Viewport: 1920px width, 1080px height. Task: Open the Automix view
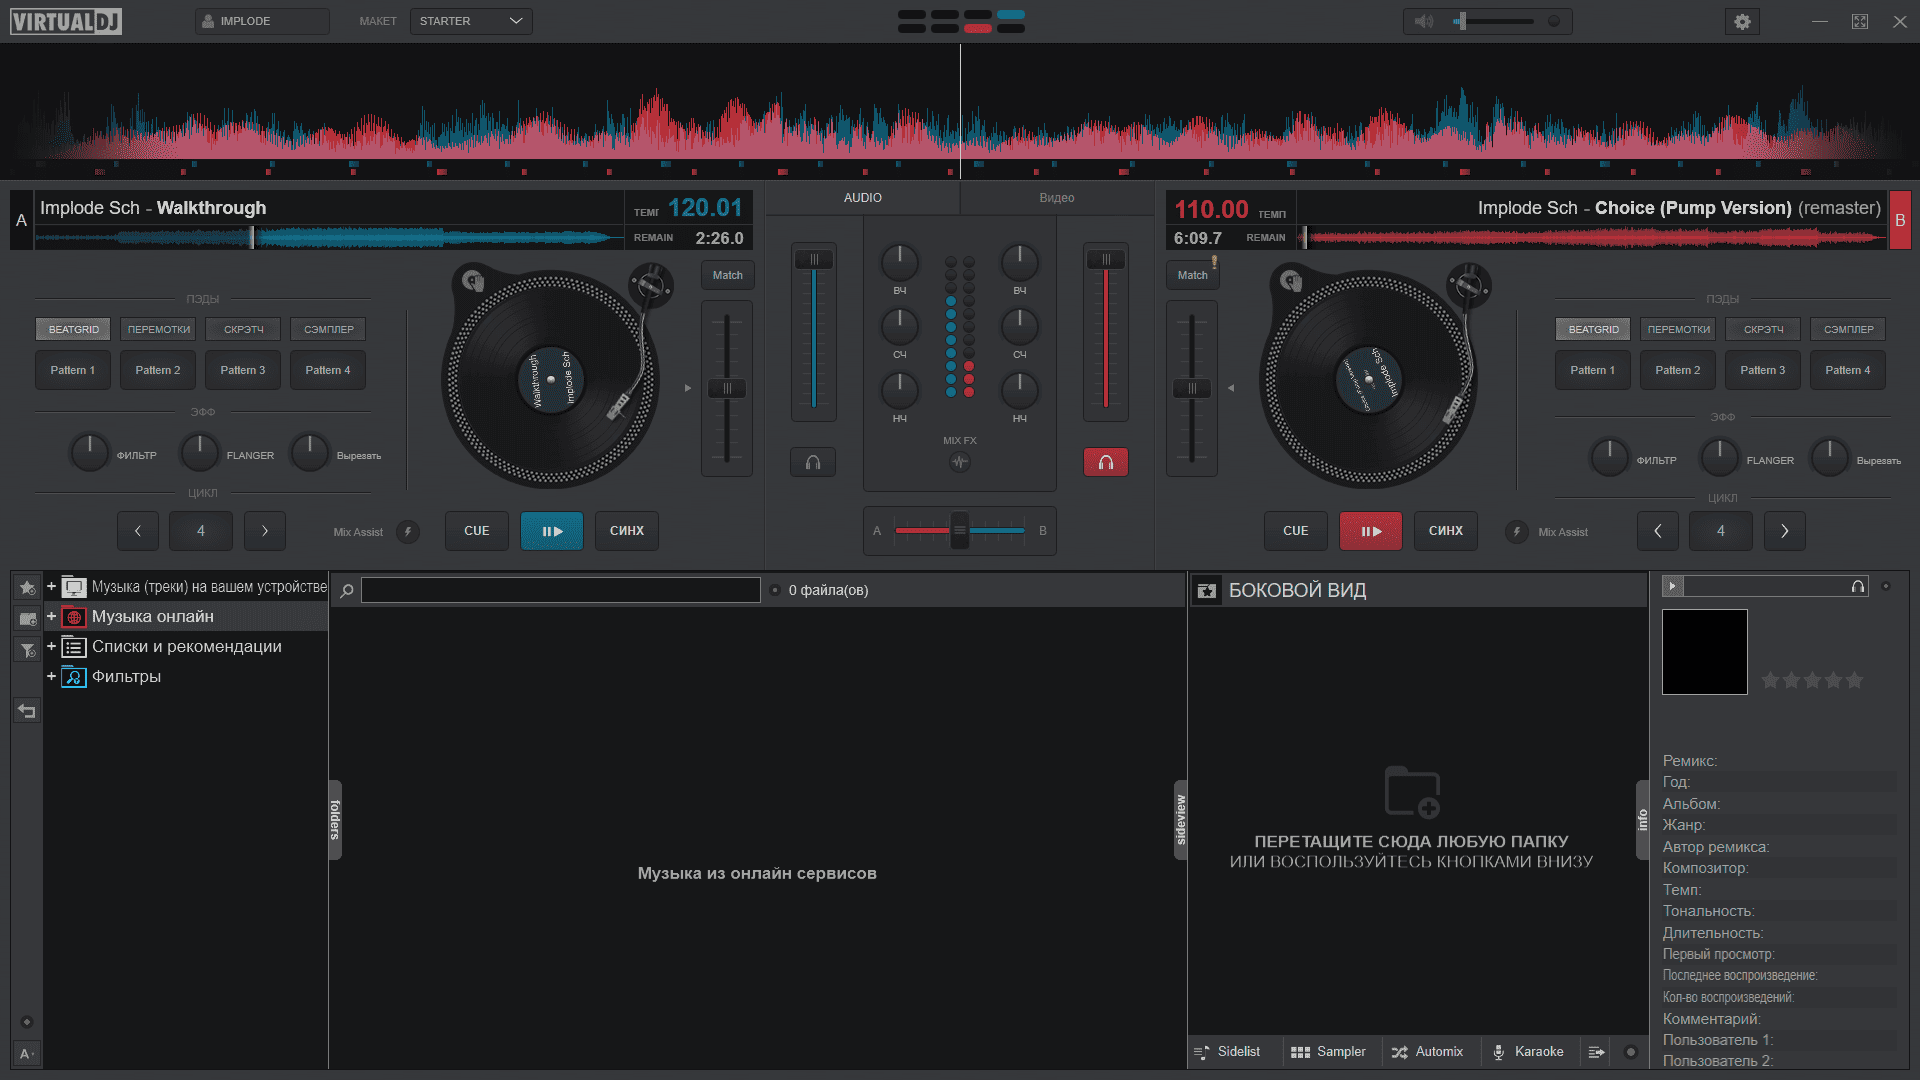click(1427, 1052)
